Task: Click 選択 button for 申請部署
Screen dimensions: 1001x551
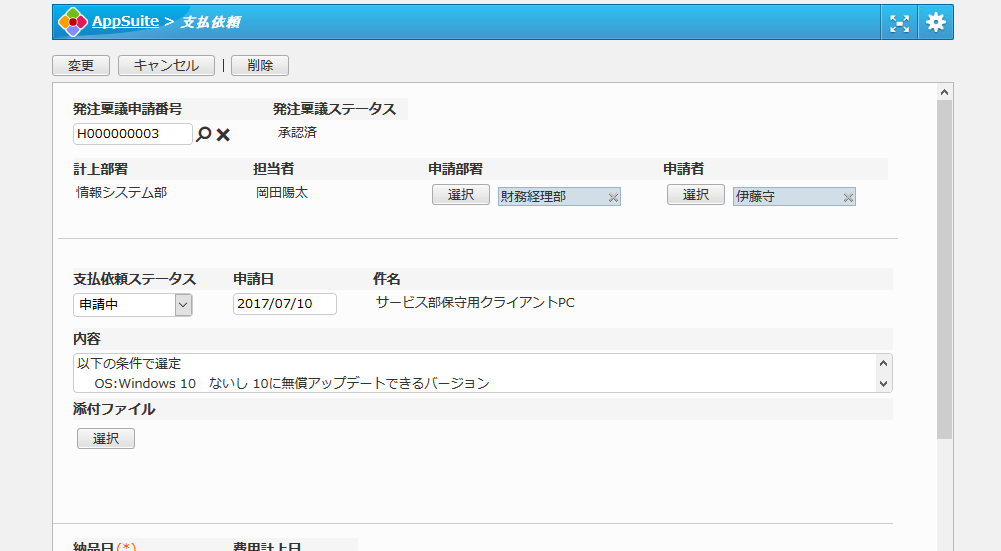Action: pos(460,195)
